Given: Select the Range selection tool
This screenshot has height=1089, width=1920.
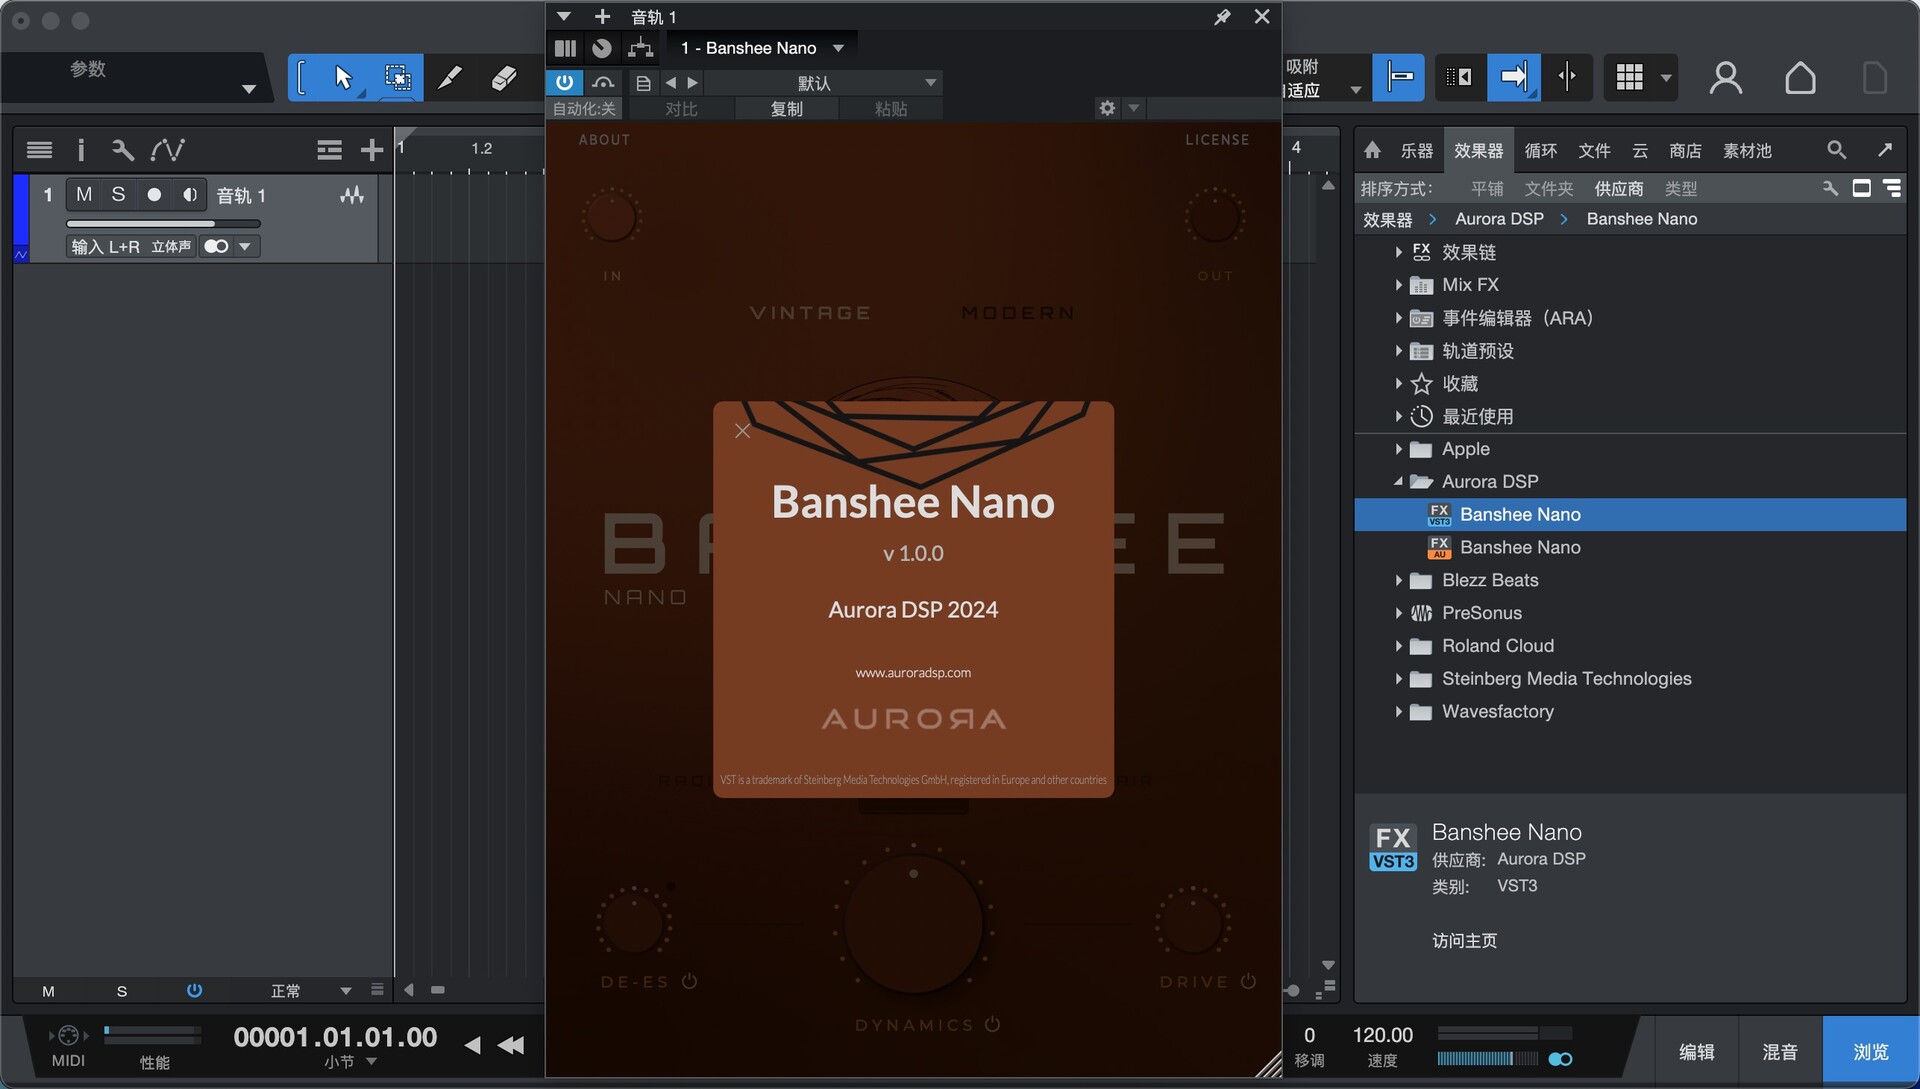Looking at the screenshot, I should click(x=397, y=78).
